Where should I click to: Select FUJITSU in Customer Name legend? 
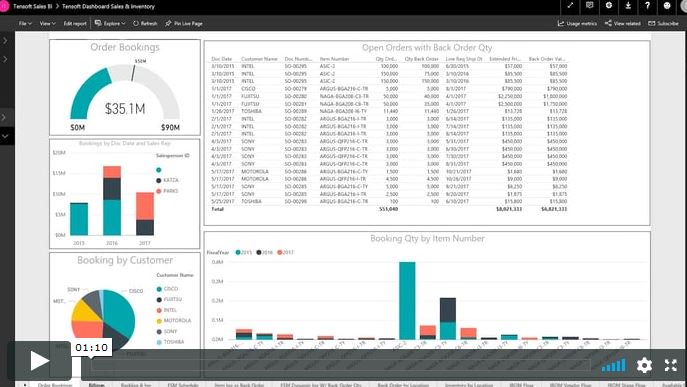pyautogui.click(x=169, y=299)
